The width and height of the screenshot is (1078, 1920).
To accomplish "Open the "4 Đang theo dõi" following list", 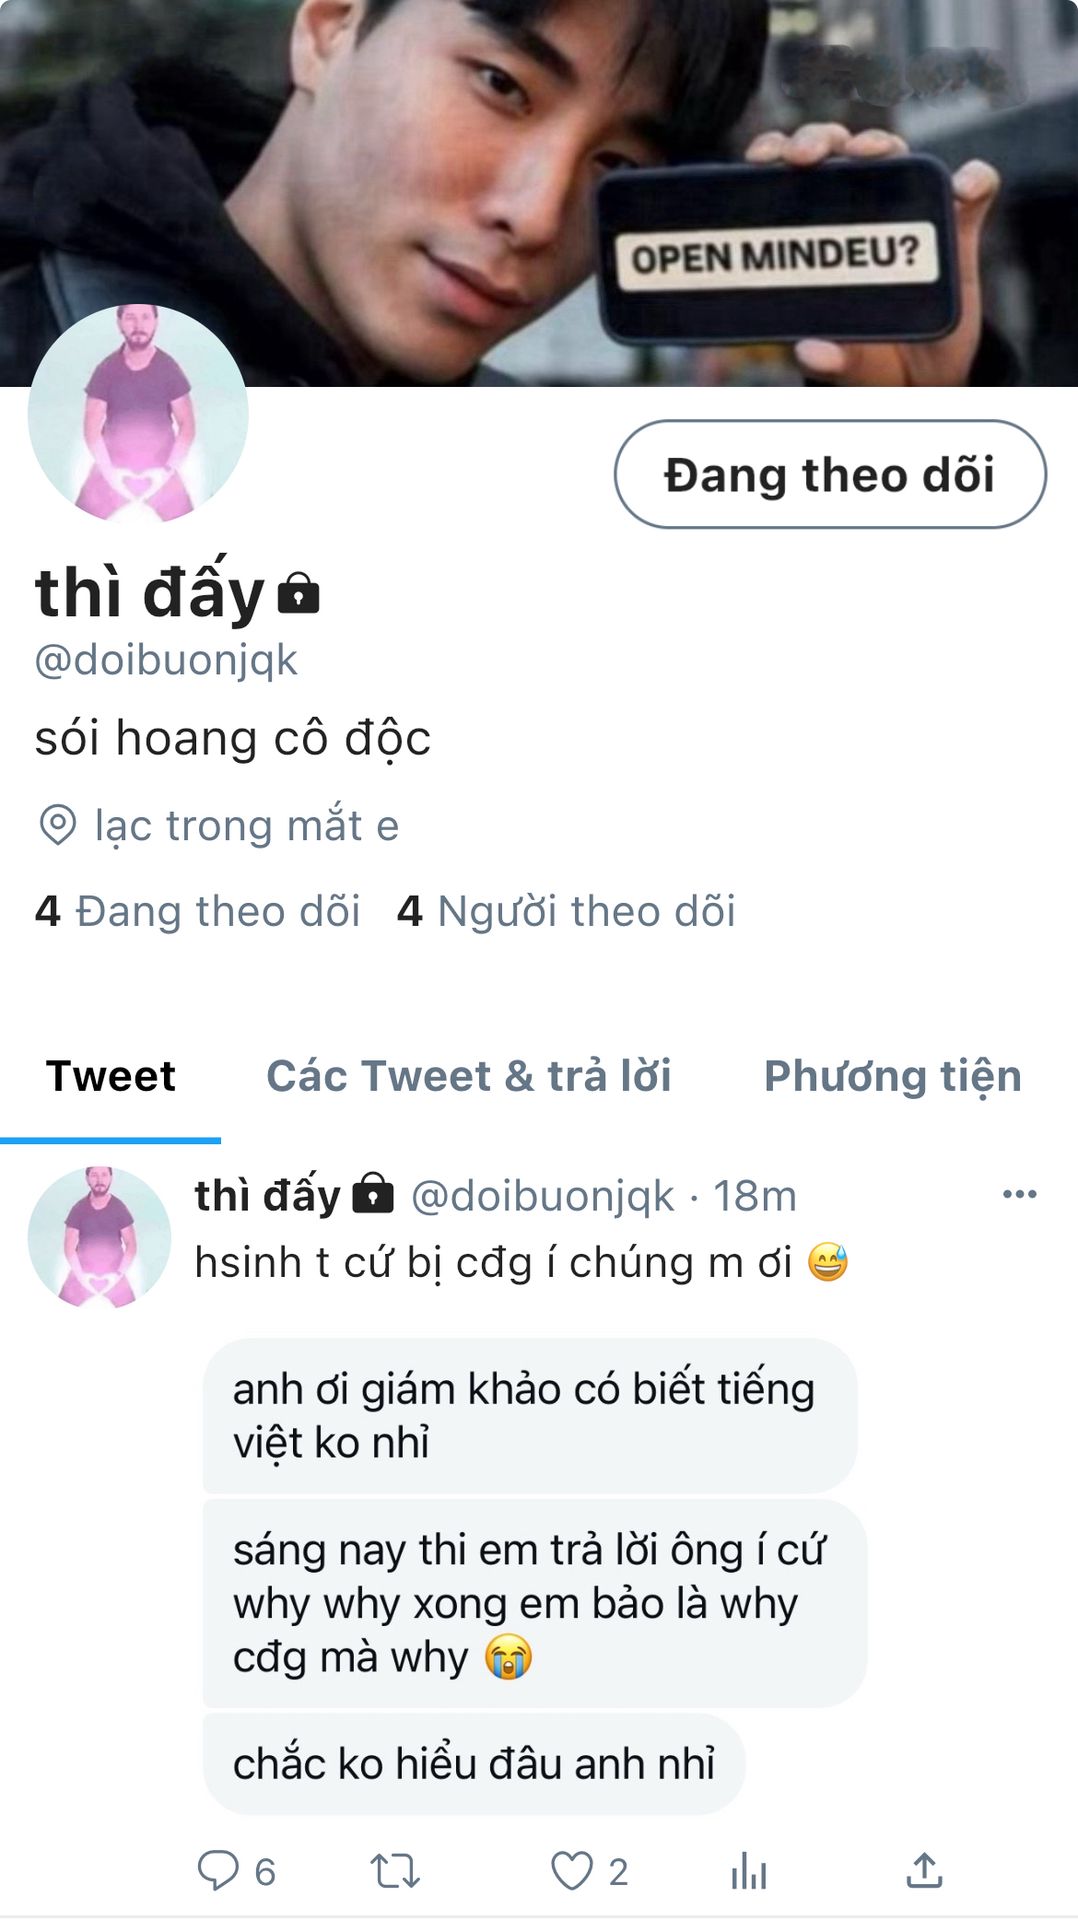I will tap(197, 911).
